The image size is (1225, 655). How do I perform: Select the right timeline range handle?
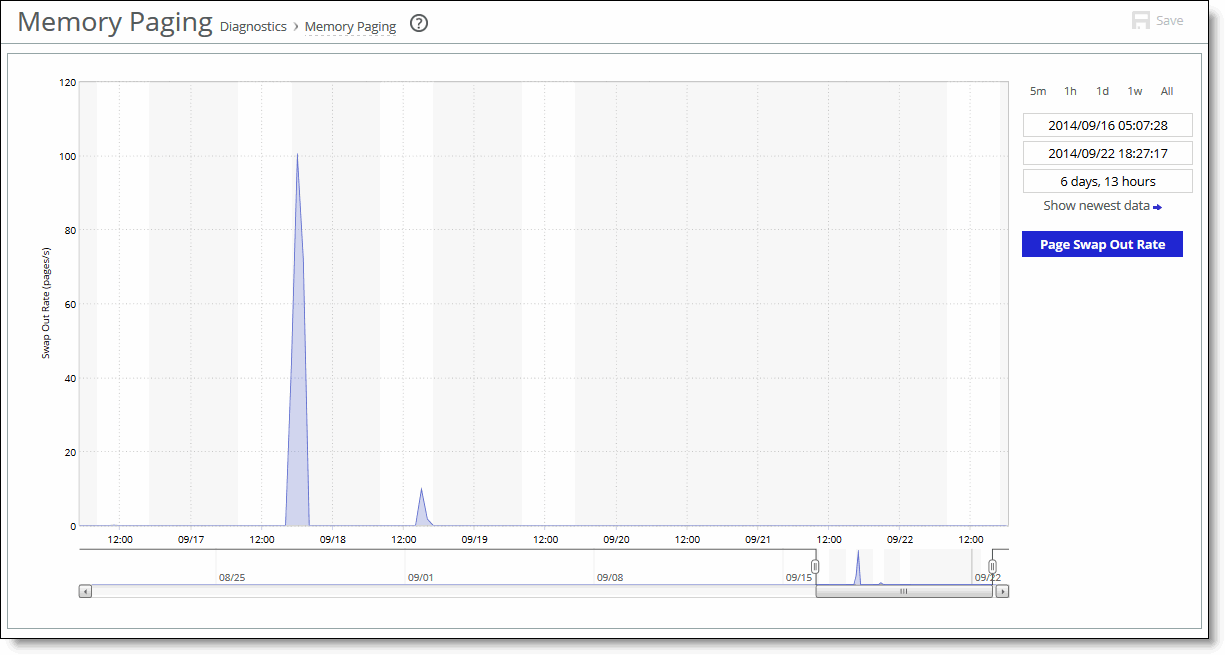pyautogui.click(x=991, y=565)
